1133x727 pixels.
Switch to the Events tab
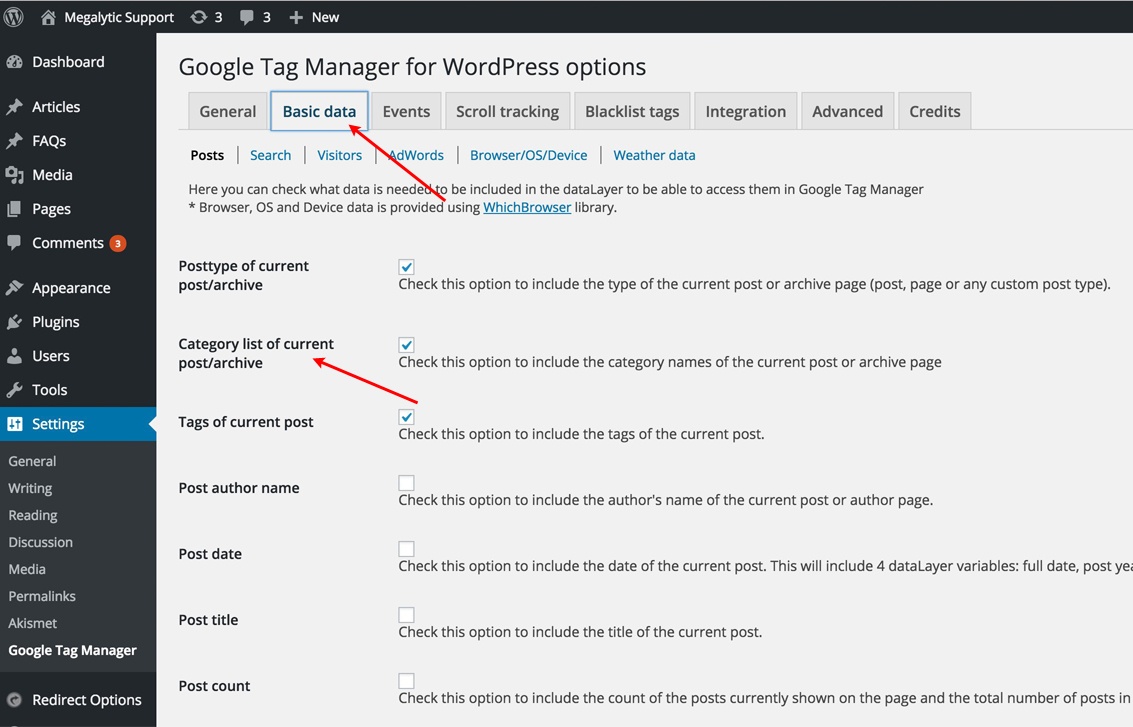pyautogui.click(x=406, y=111)
